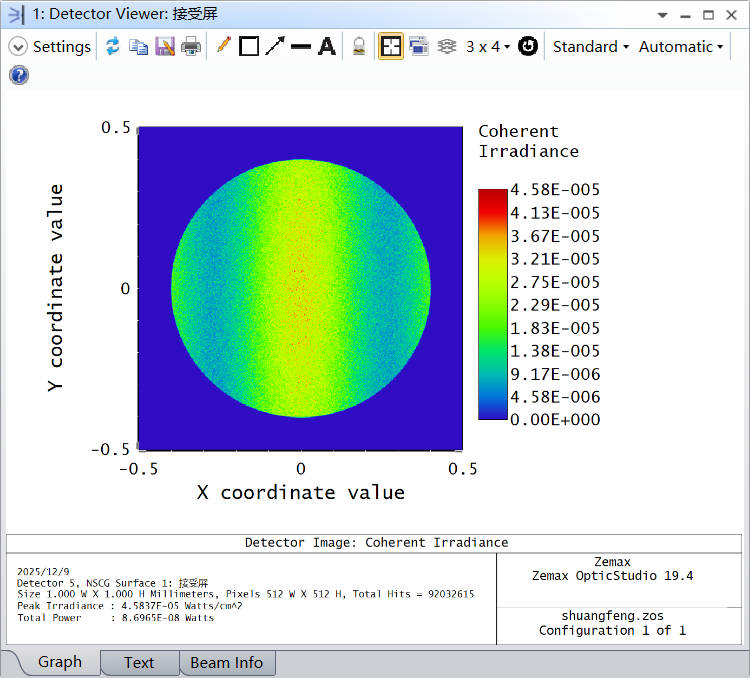Click the Total Power text line
Screen dimensions: 750x678
115,618
